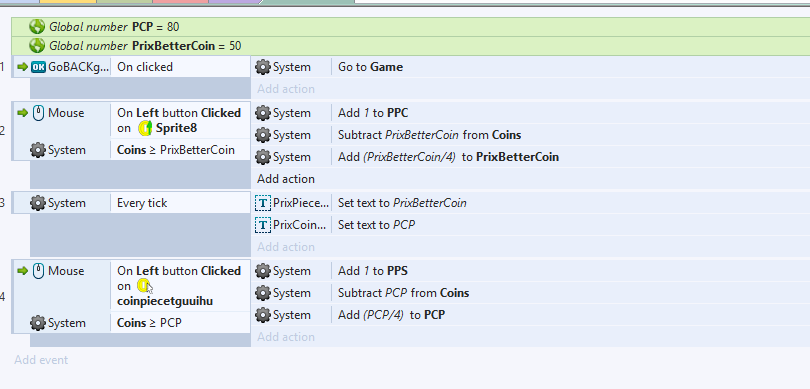Viewport: 810px width, 389px height.
Task: Click the gear icon for Add 1 to PPC
Action: click(x=263, y=113)
